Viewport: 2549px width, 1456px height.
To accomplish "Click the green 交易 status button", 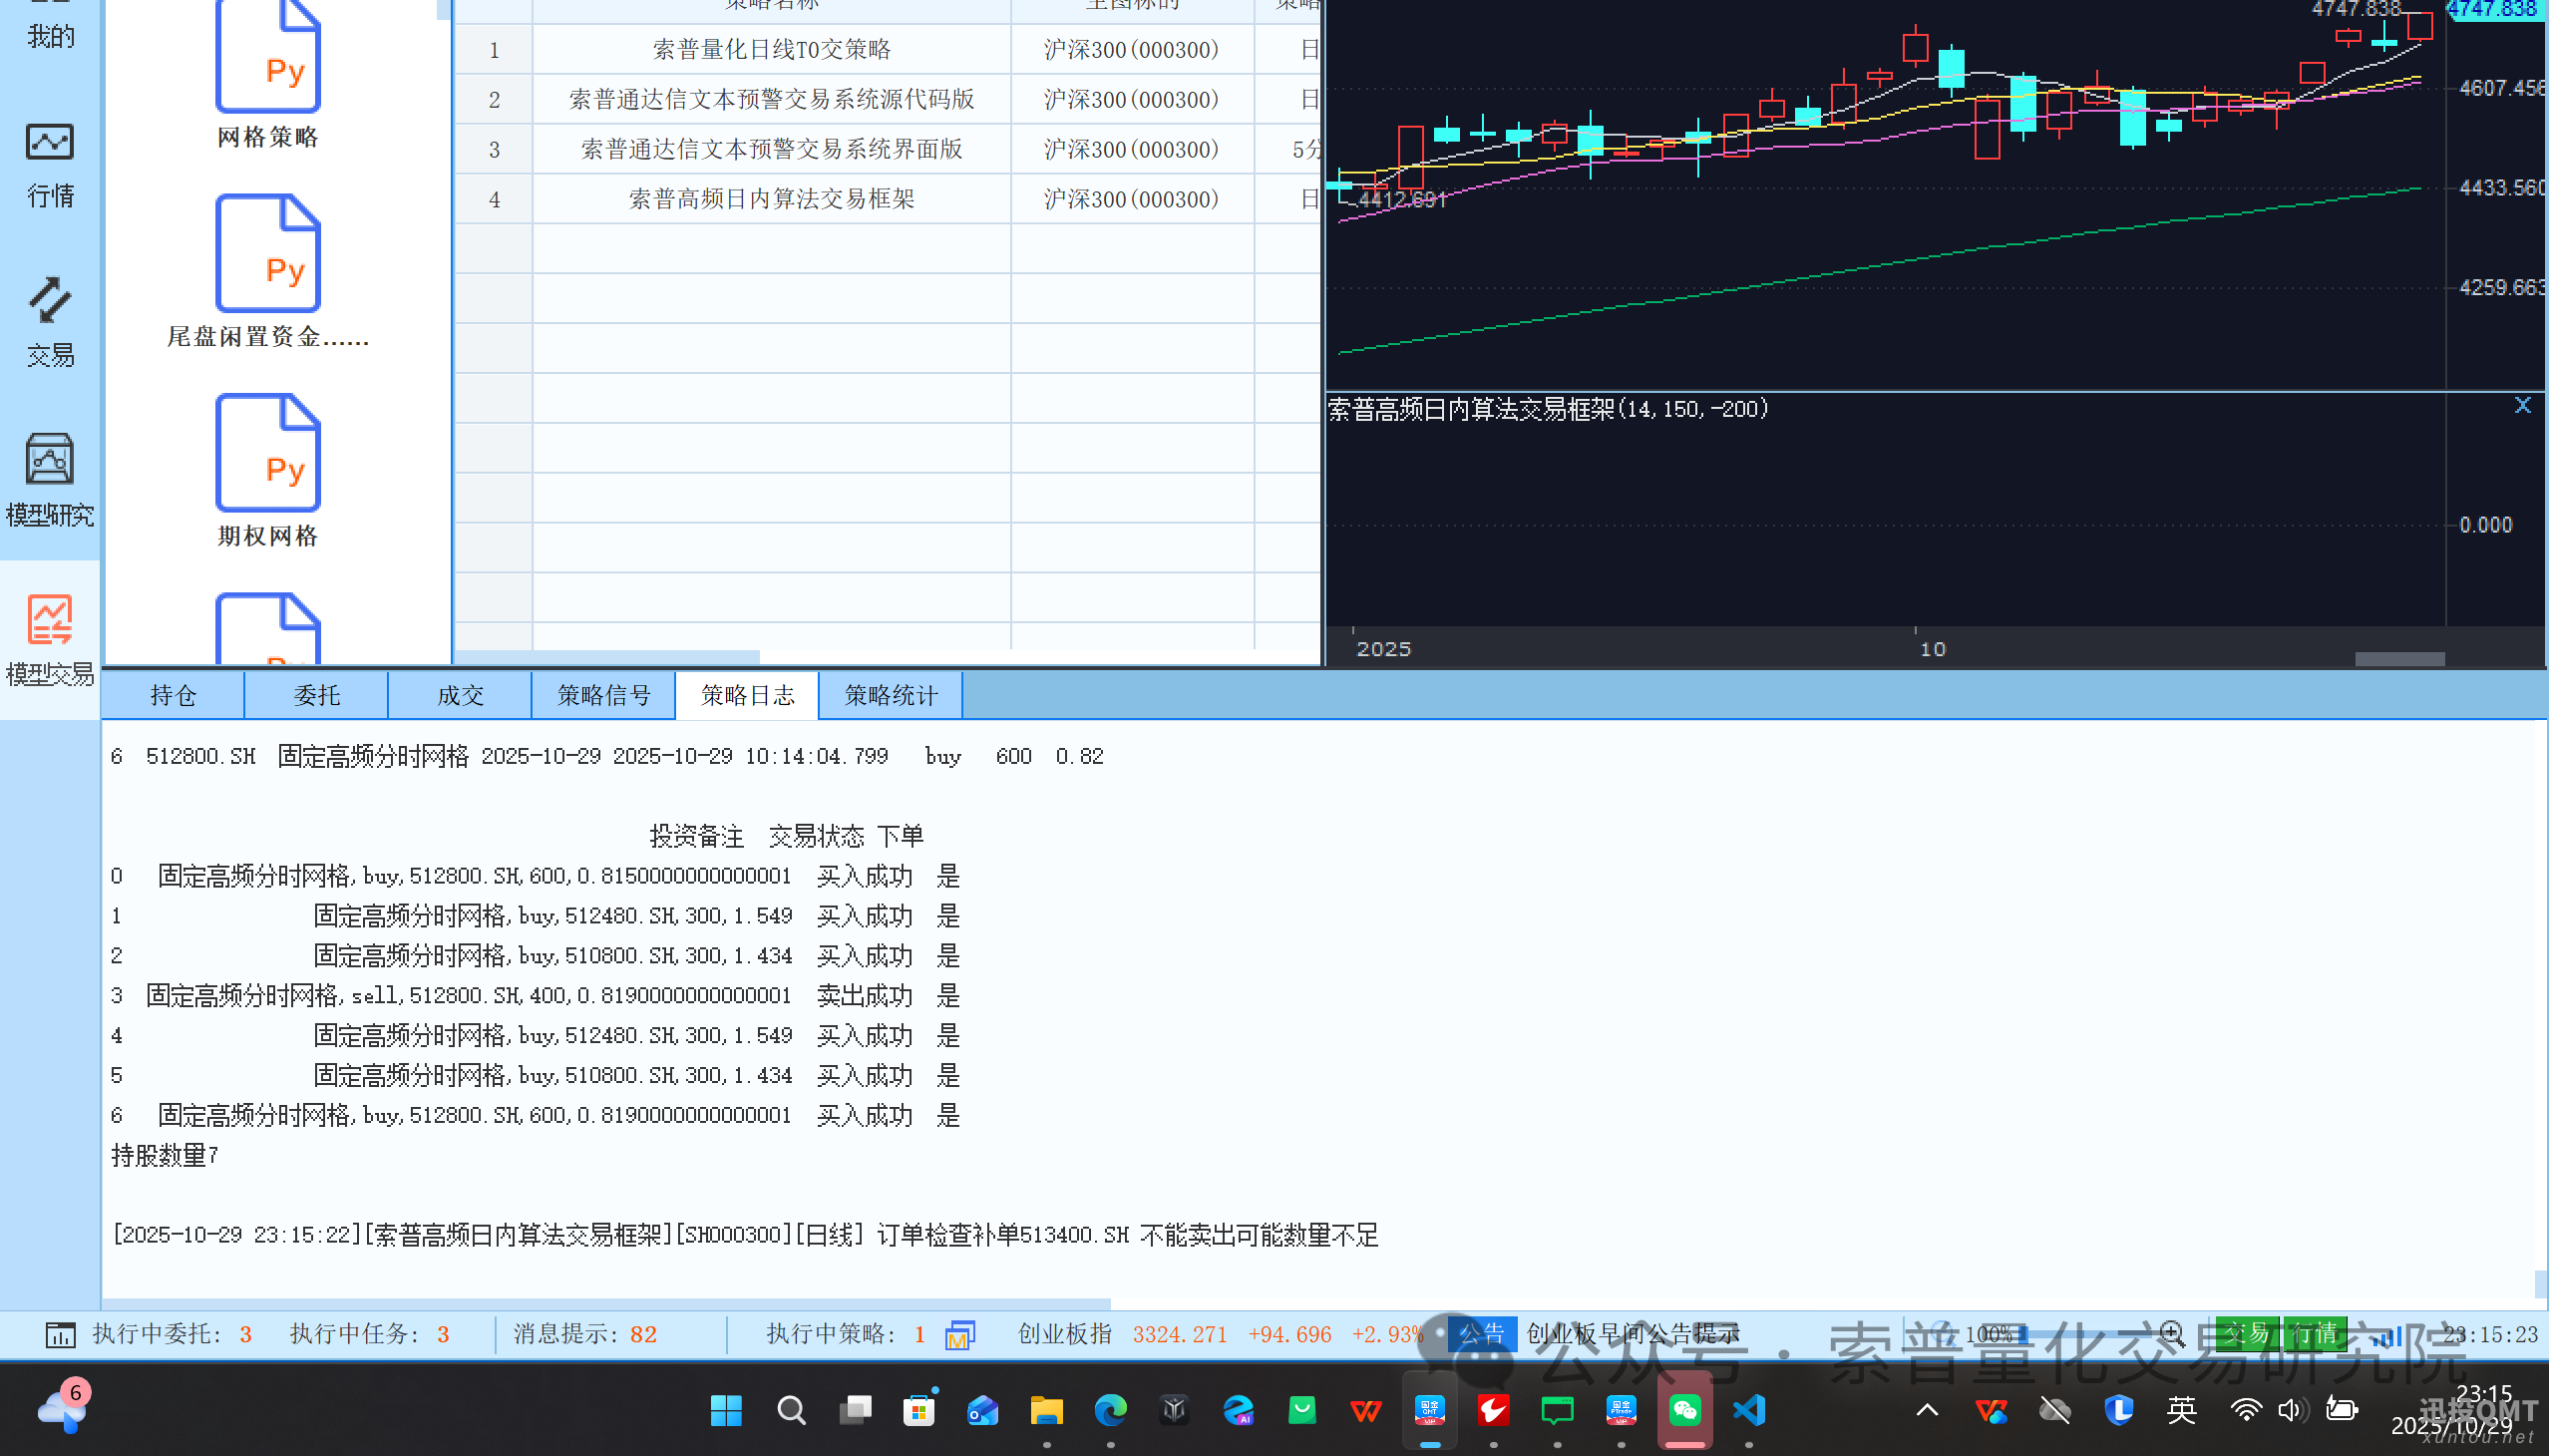I will pos(2246,1333).
